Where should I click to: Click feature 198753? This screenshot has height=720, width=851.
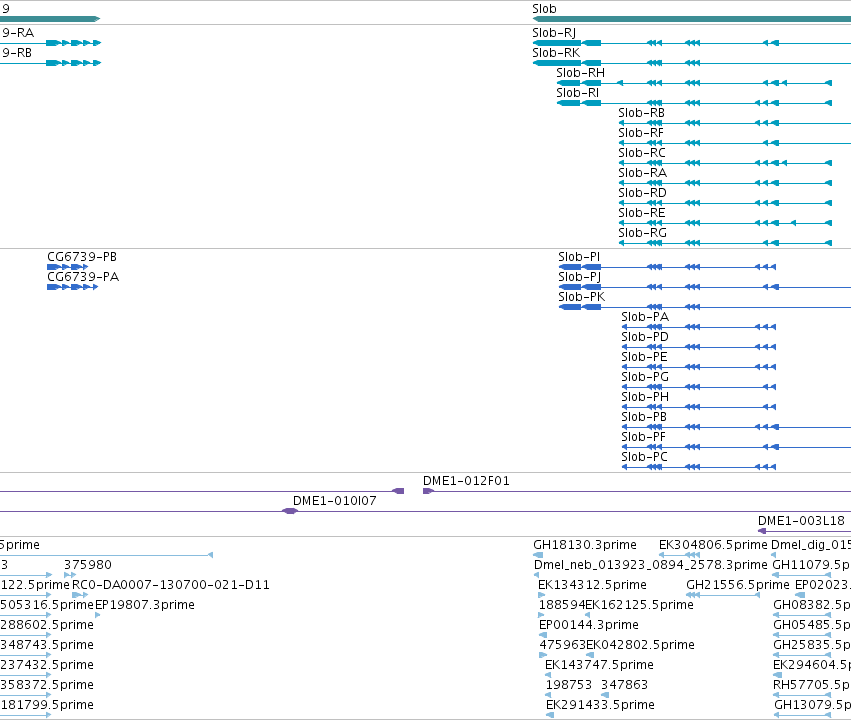pos(569,685)
